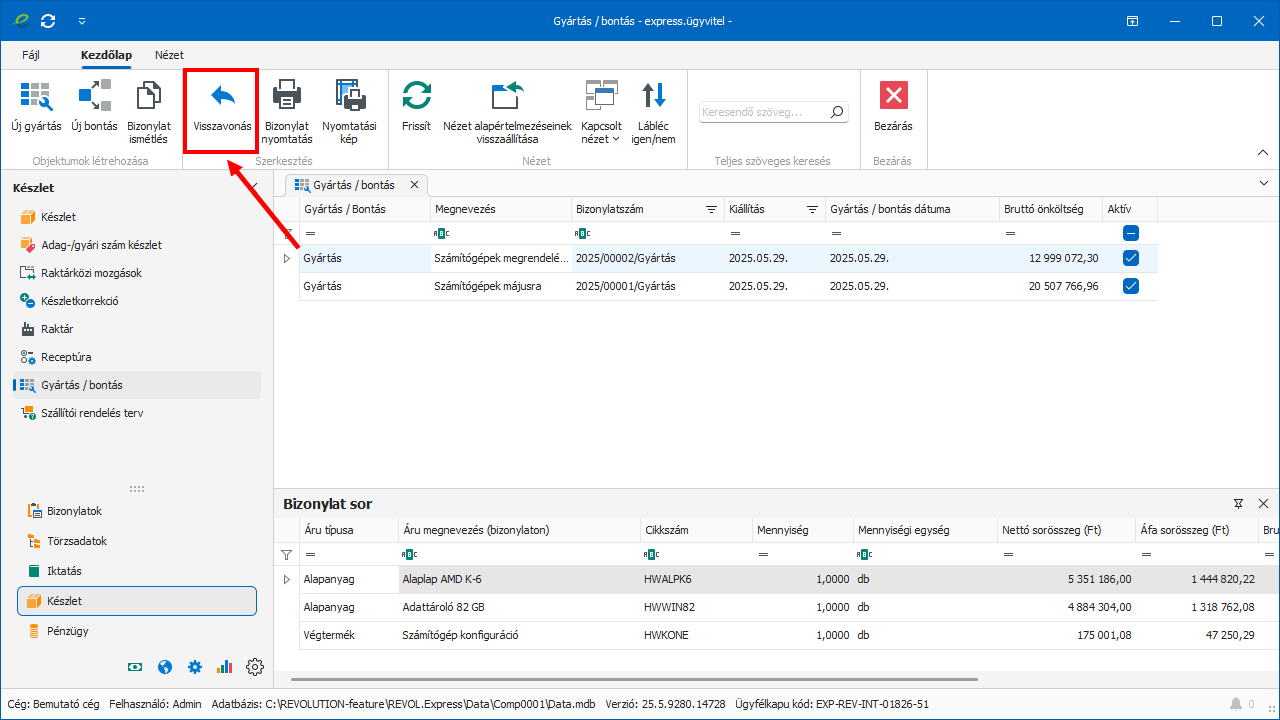1280x720 pixels.
Task: Open settings gear in sidebar bottom
Action: pos(255,667)
